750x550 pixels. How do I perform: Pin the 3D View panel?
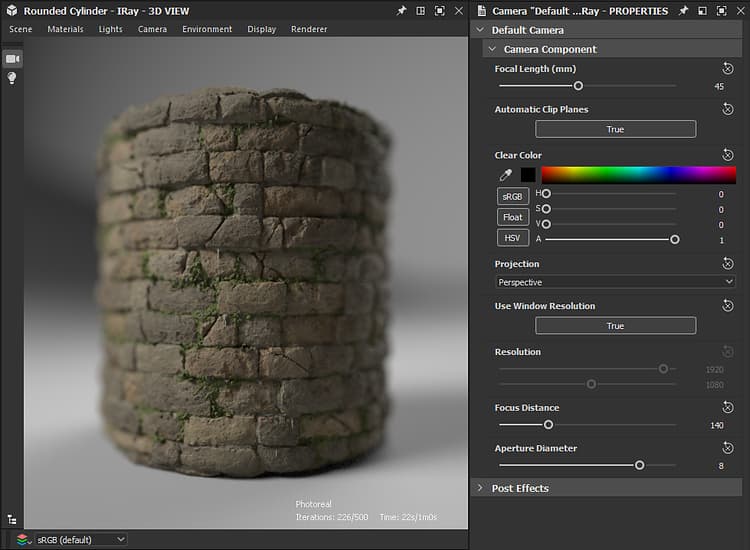pos(401,10)
